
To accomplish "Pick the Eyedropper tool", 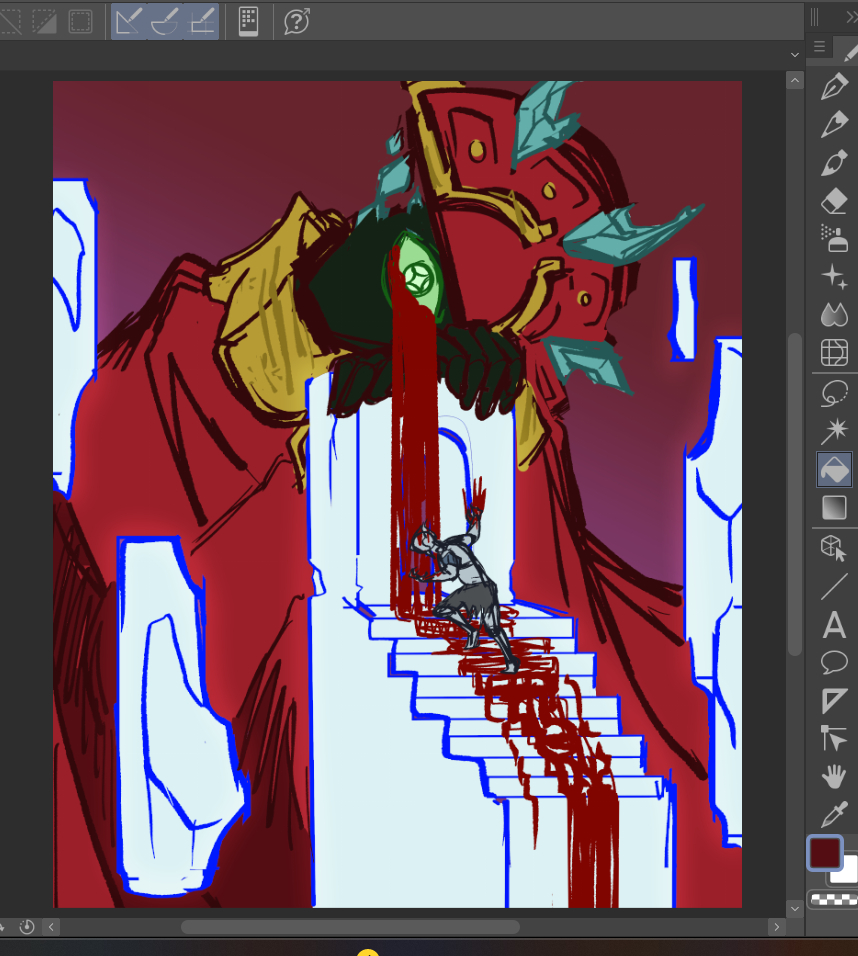I will [833, 814].
